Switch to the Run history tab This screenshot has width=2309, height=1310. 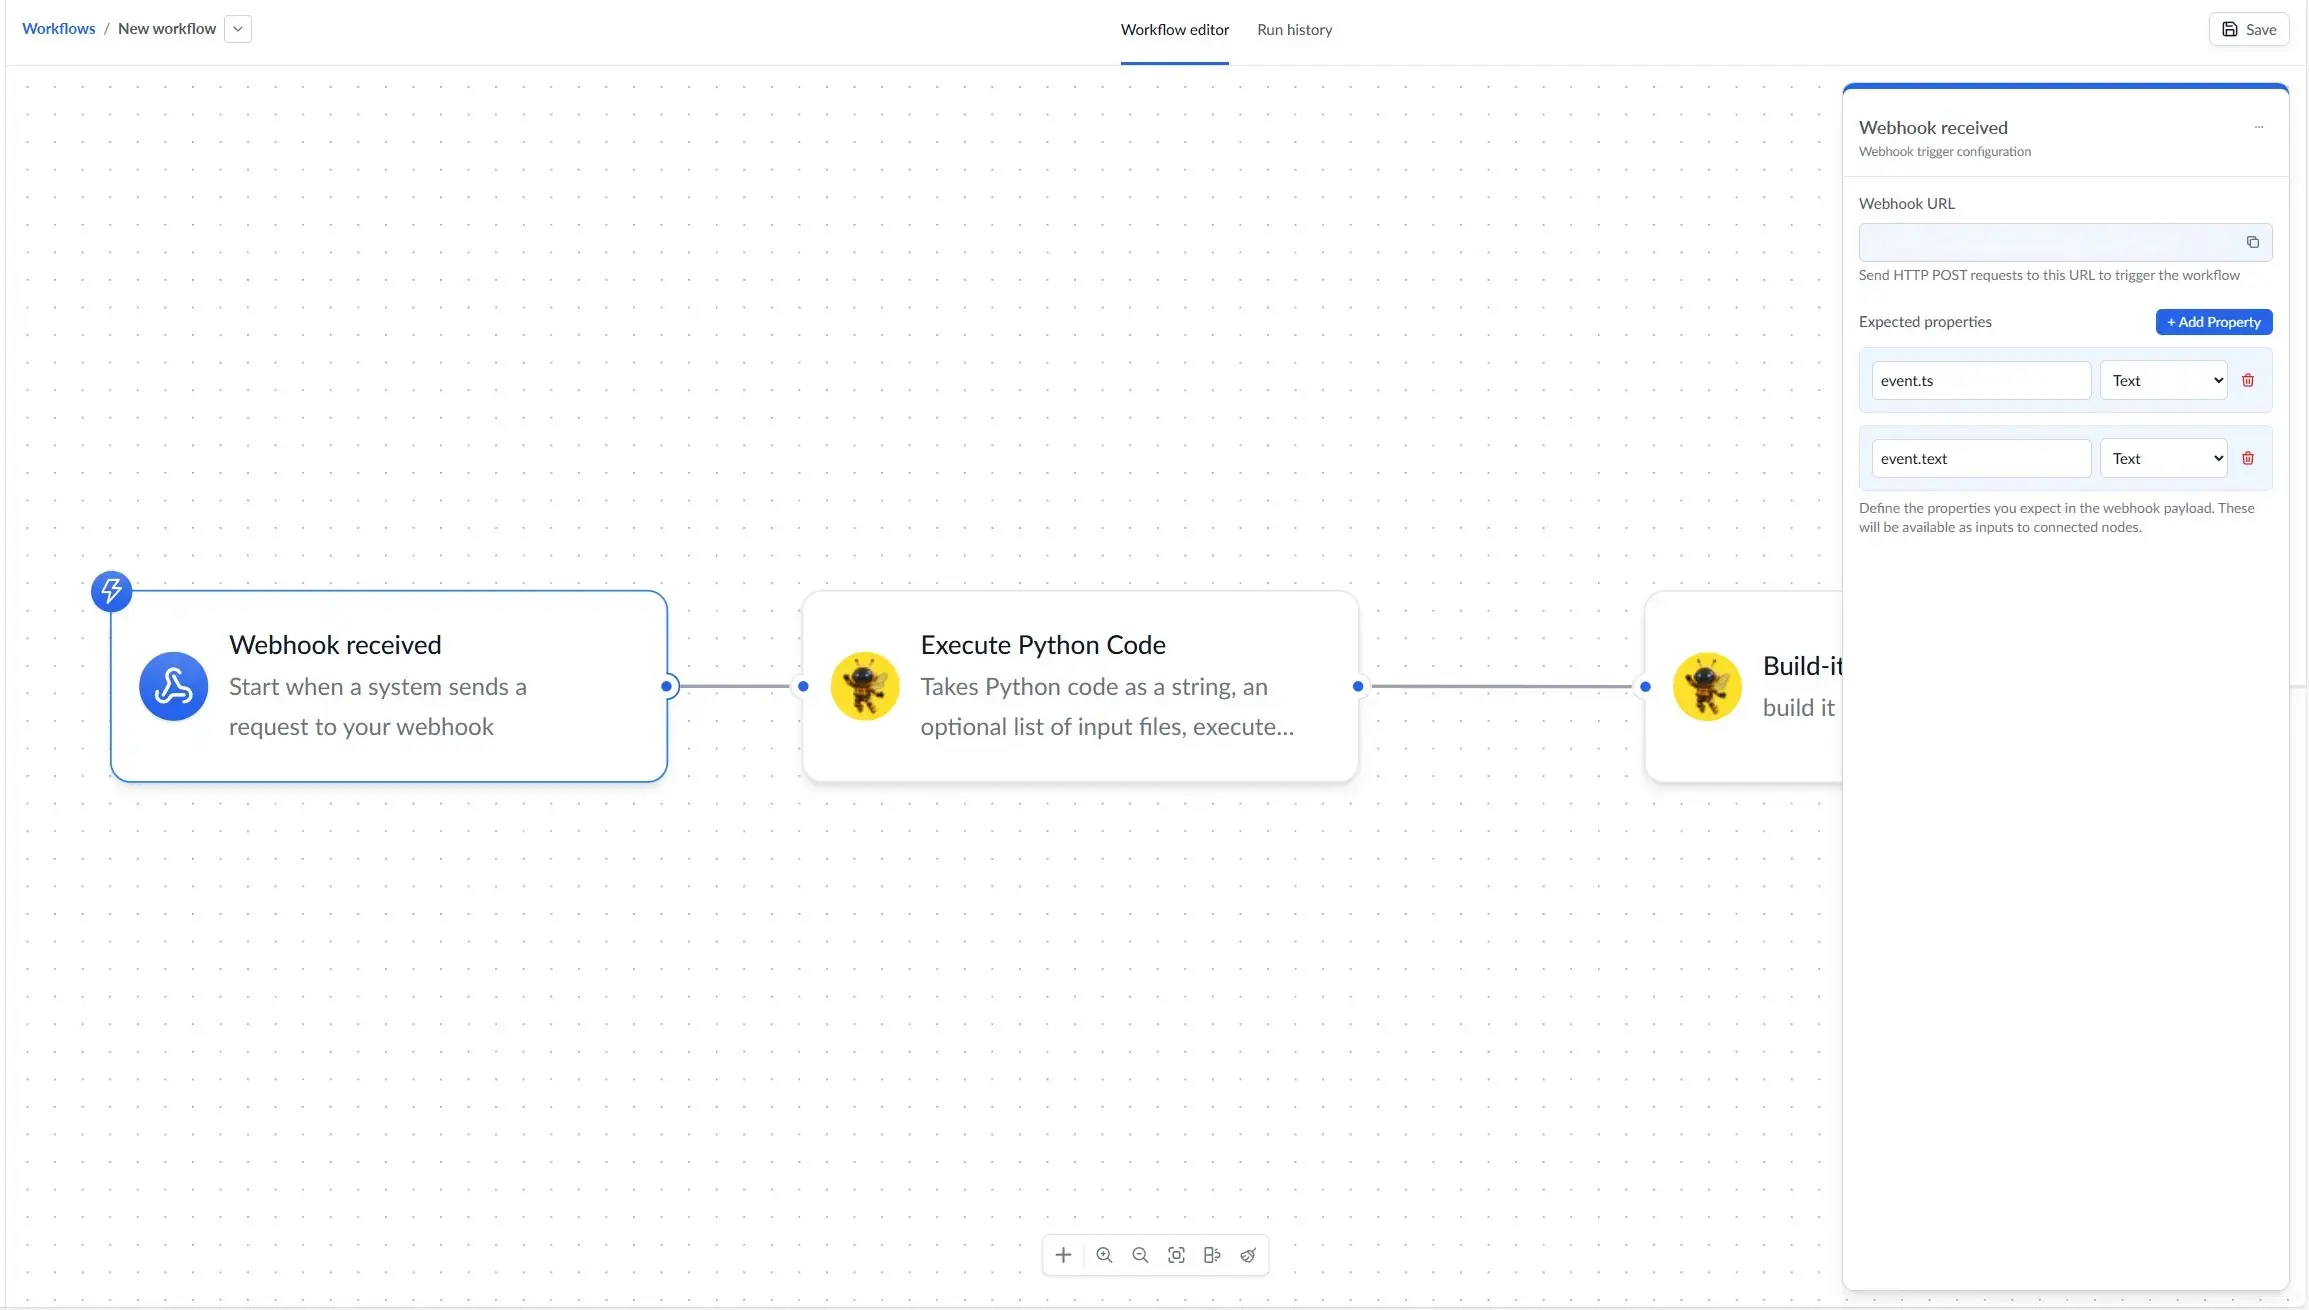[x=1295, y=30]
